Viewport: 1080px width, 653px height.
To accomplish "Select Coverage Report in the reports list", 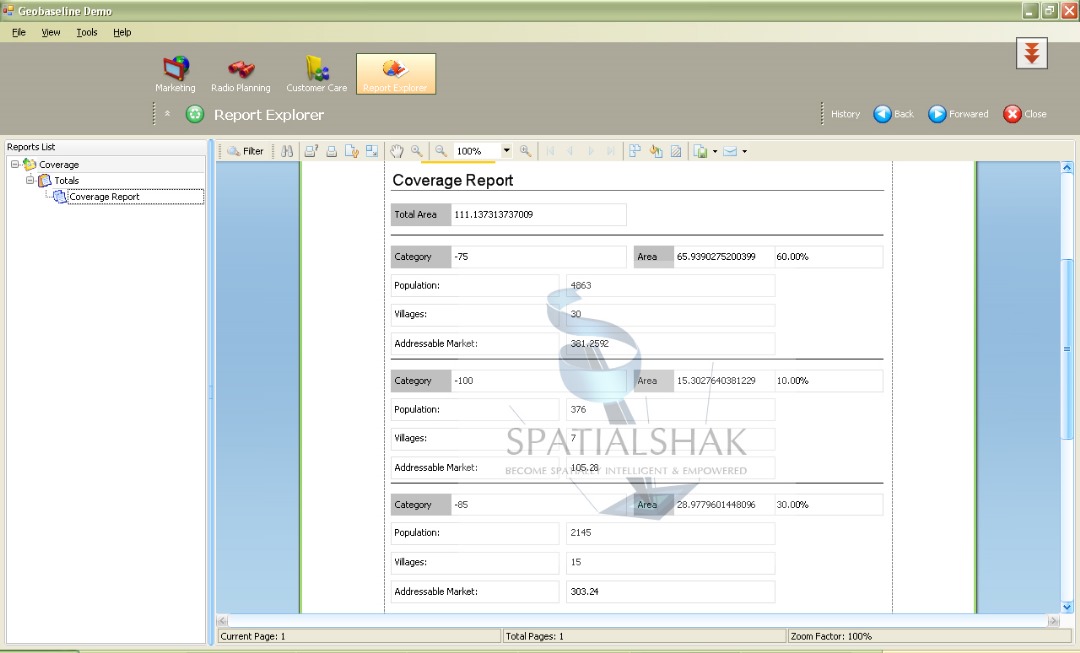I will [x=104, y=197].
